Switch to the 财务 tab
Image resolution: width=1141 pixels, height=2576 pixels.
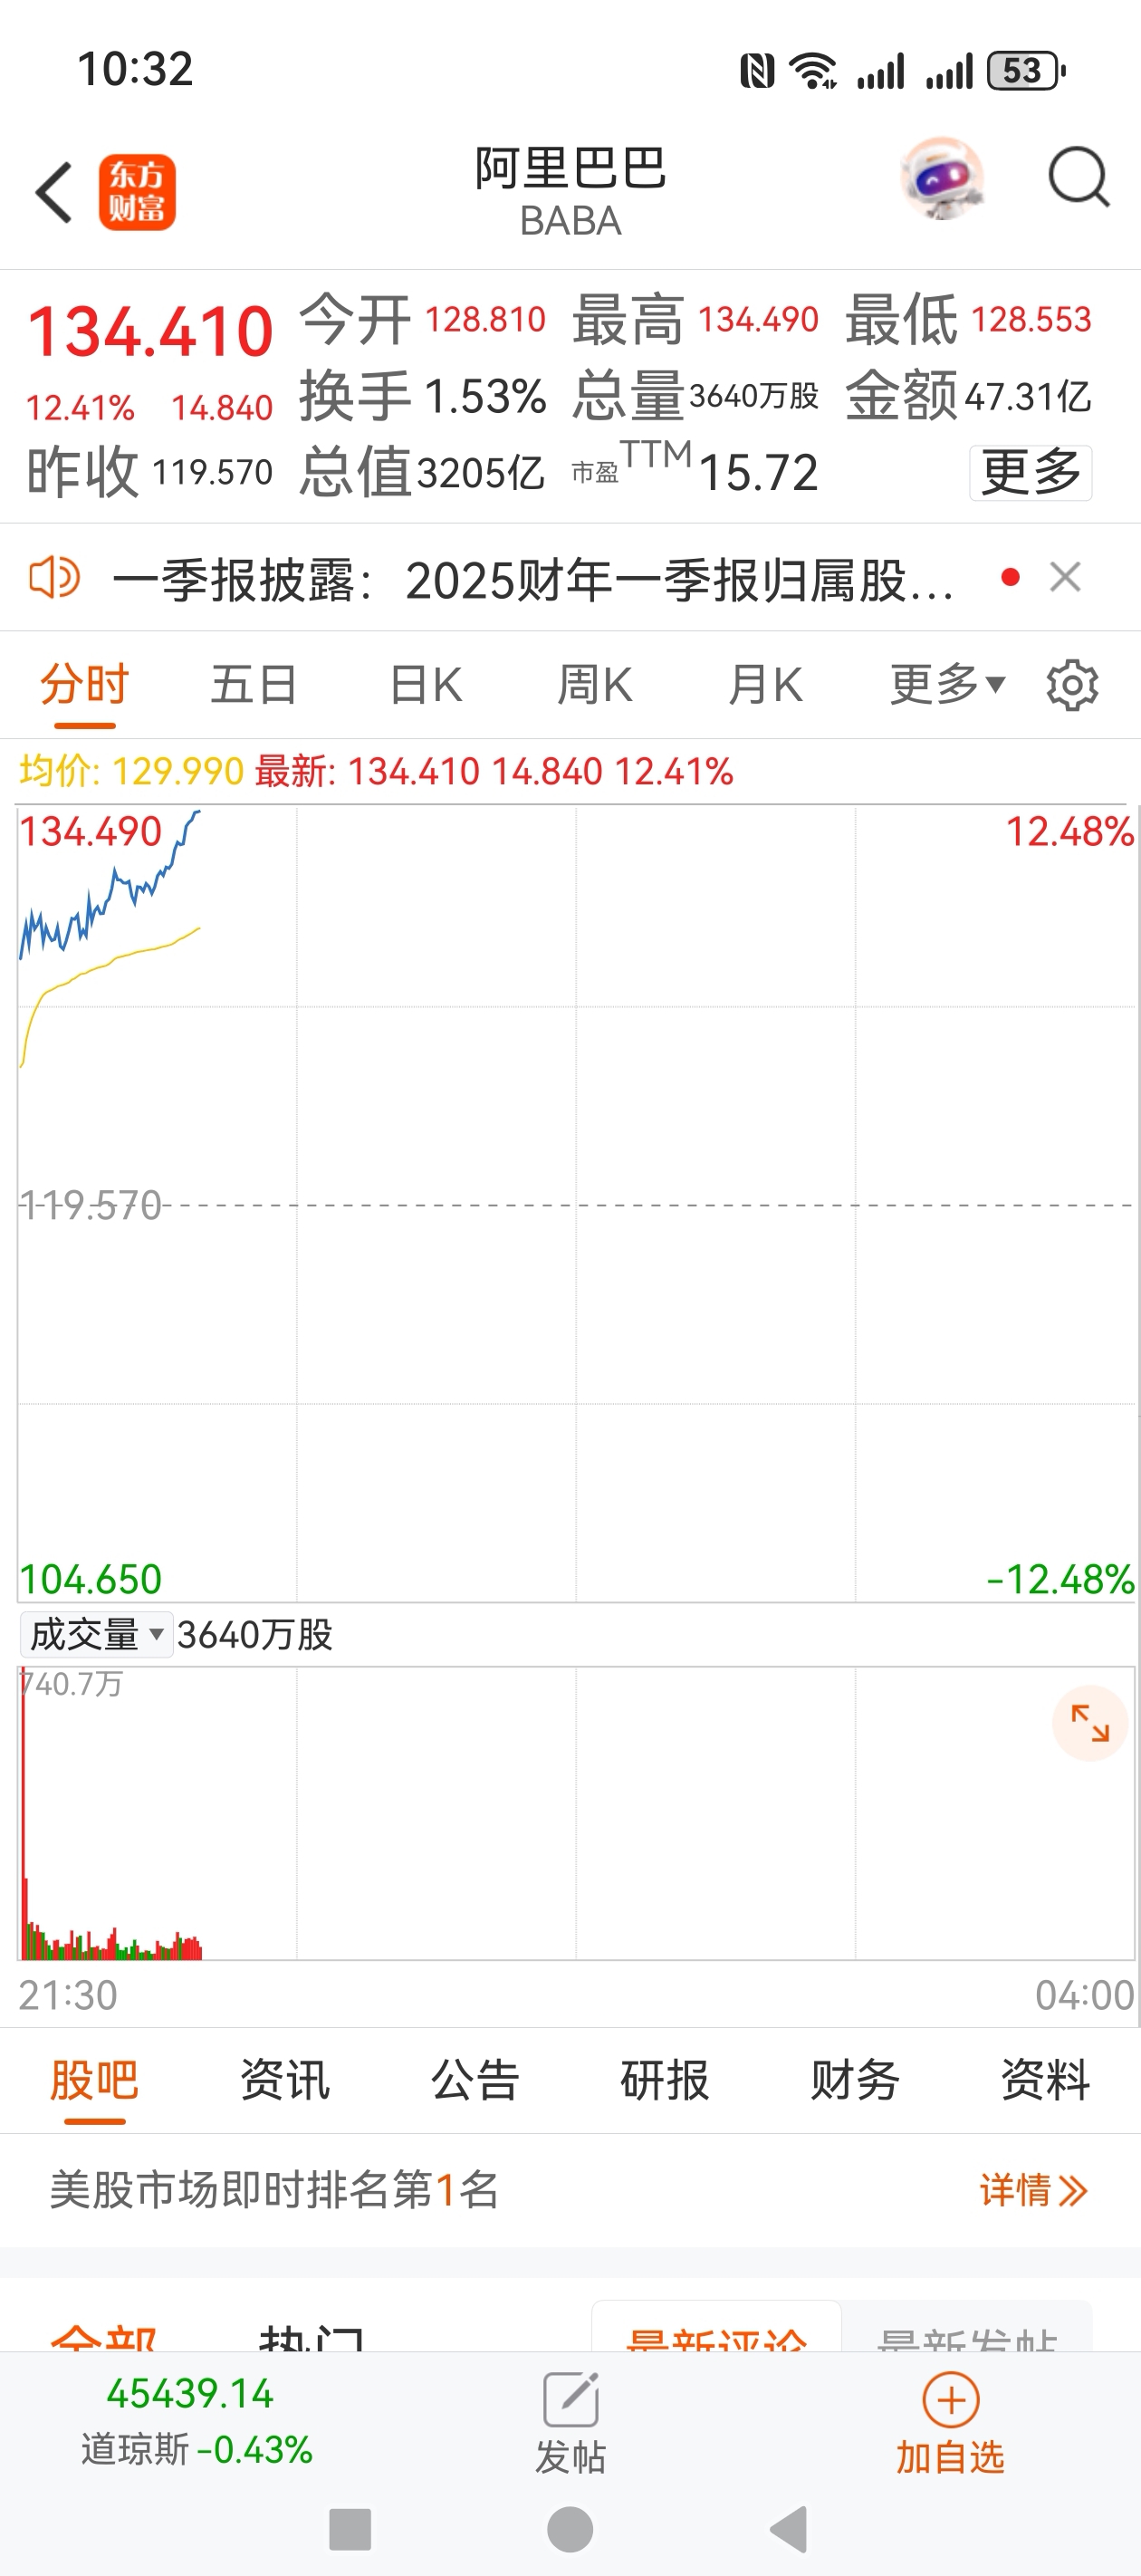pos(855,2081)
